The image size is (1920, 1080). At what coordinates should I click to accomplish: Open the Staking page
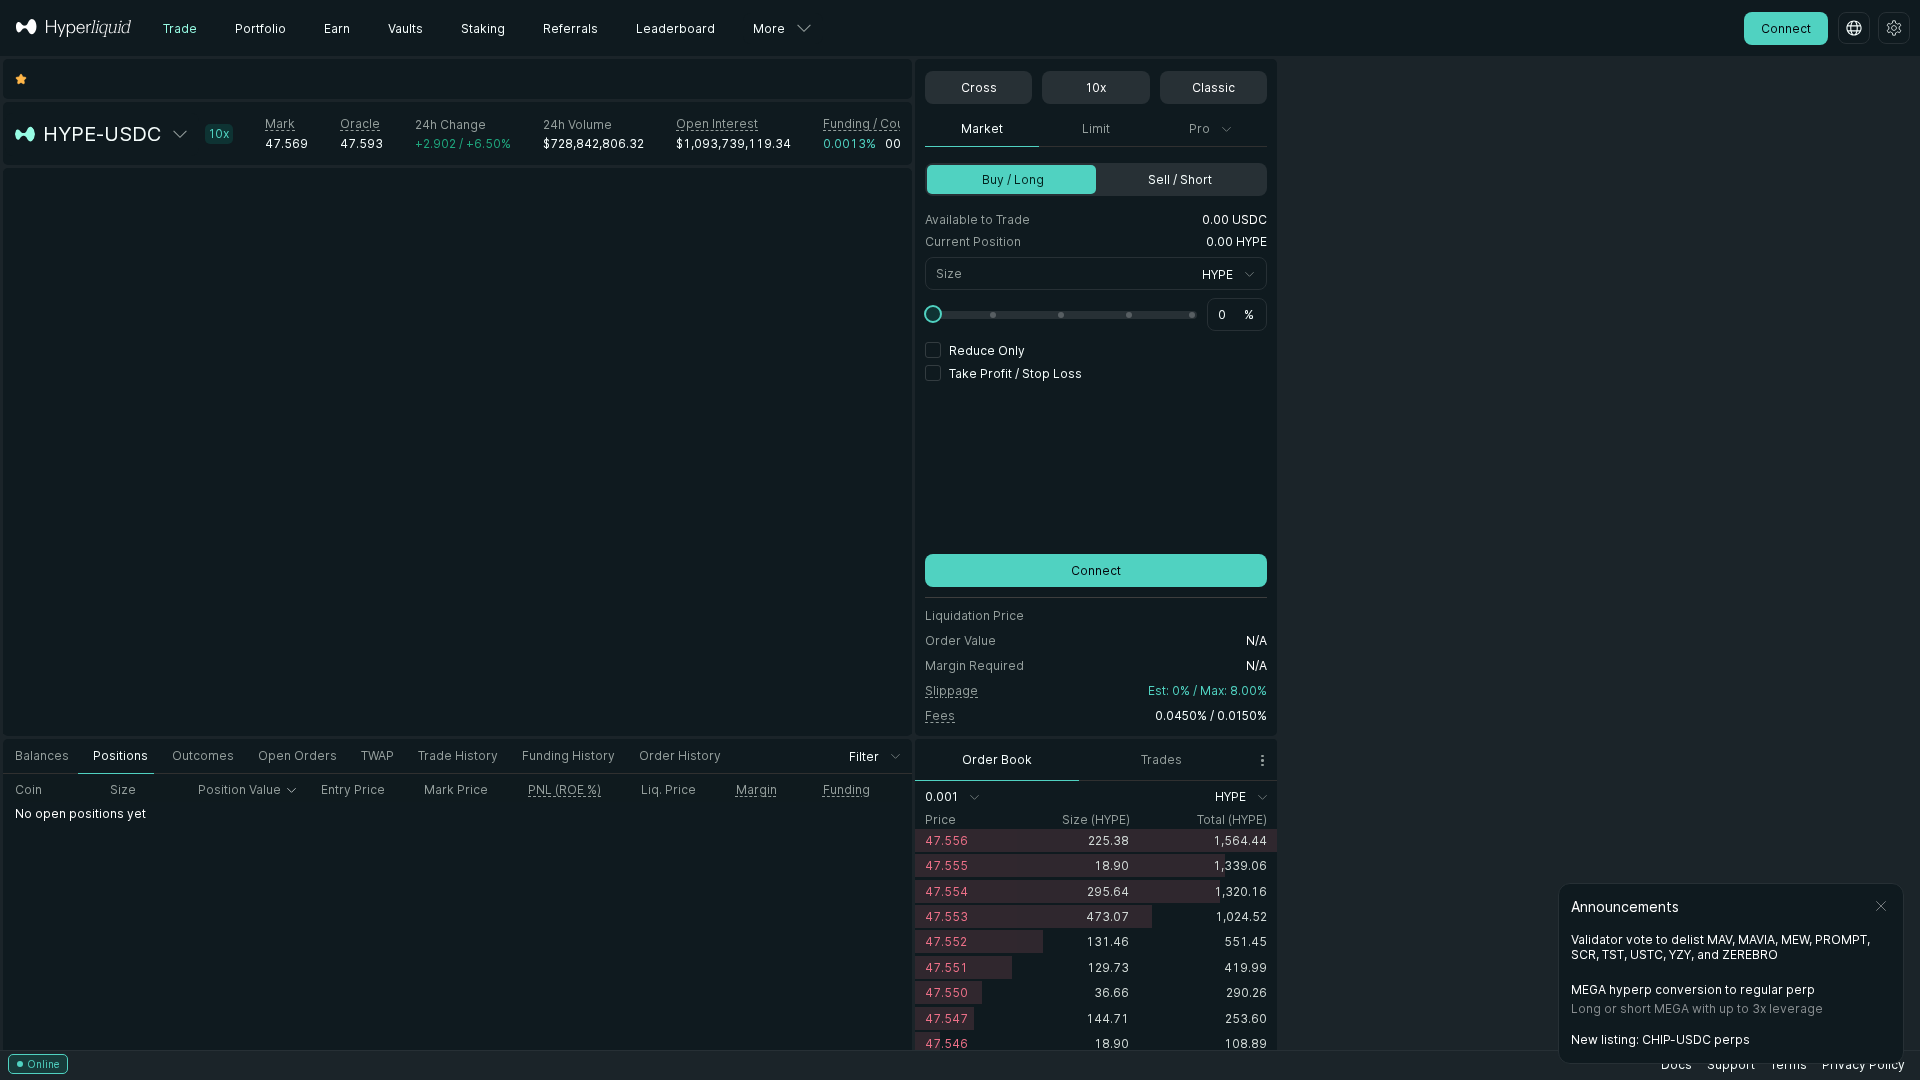[x=483, y=28]
